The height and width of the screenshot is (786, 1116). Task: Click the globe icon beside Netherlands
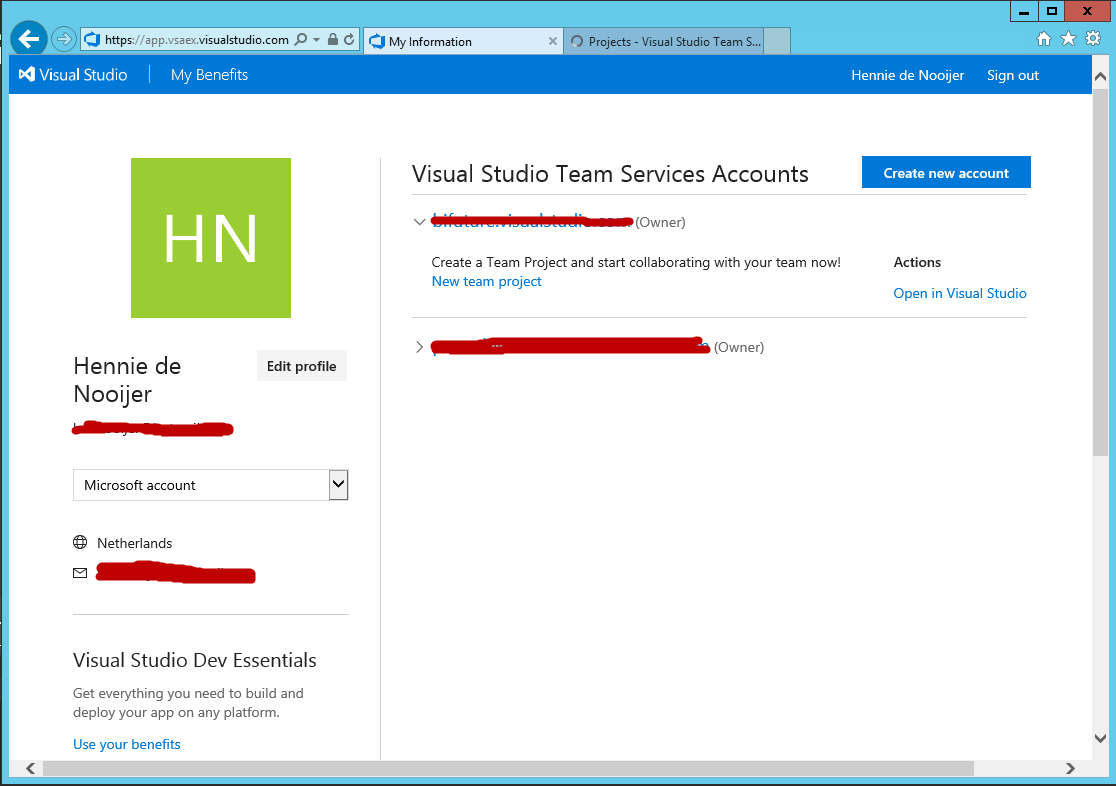[79, 542]
